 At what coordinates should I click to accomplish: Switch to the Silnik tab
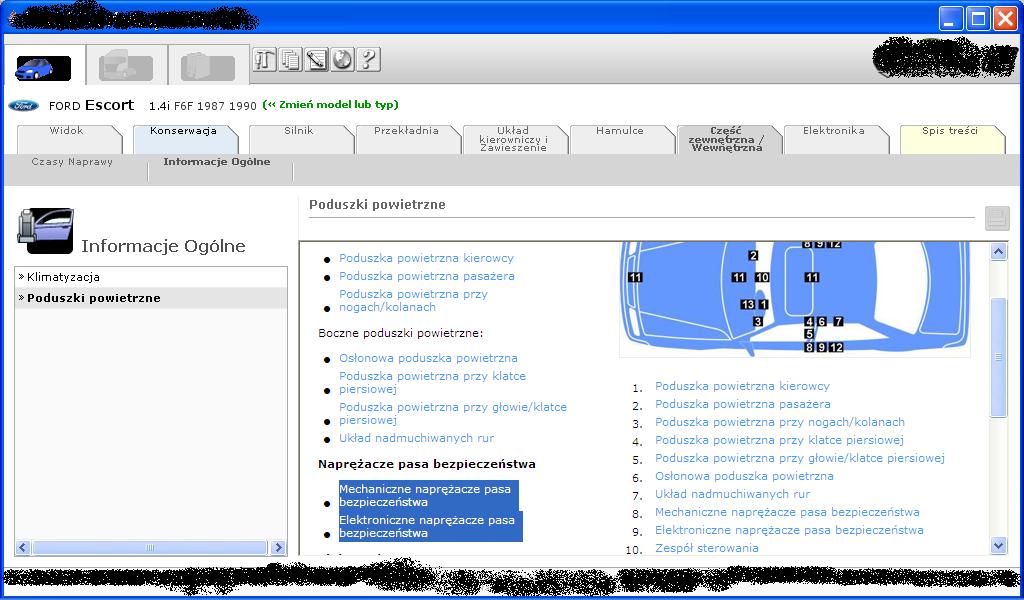tap(298, 131)
